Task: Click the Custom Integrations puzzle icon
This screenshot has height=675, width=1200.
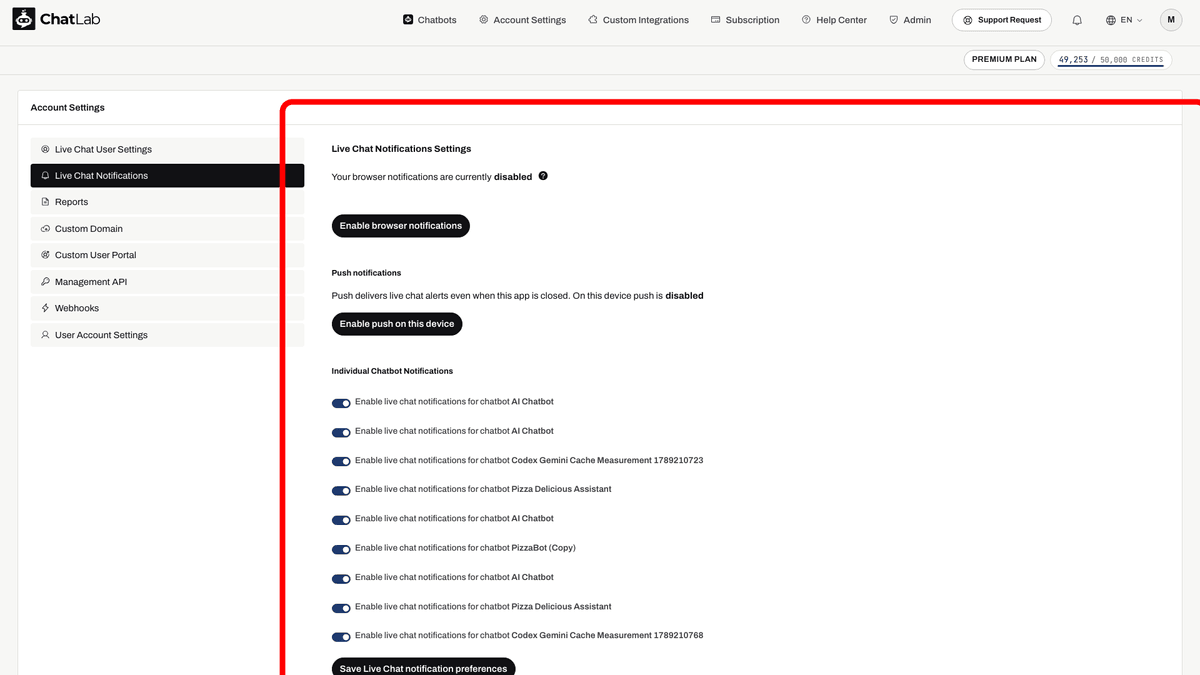Action: [x=593, y=19]
